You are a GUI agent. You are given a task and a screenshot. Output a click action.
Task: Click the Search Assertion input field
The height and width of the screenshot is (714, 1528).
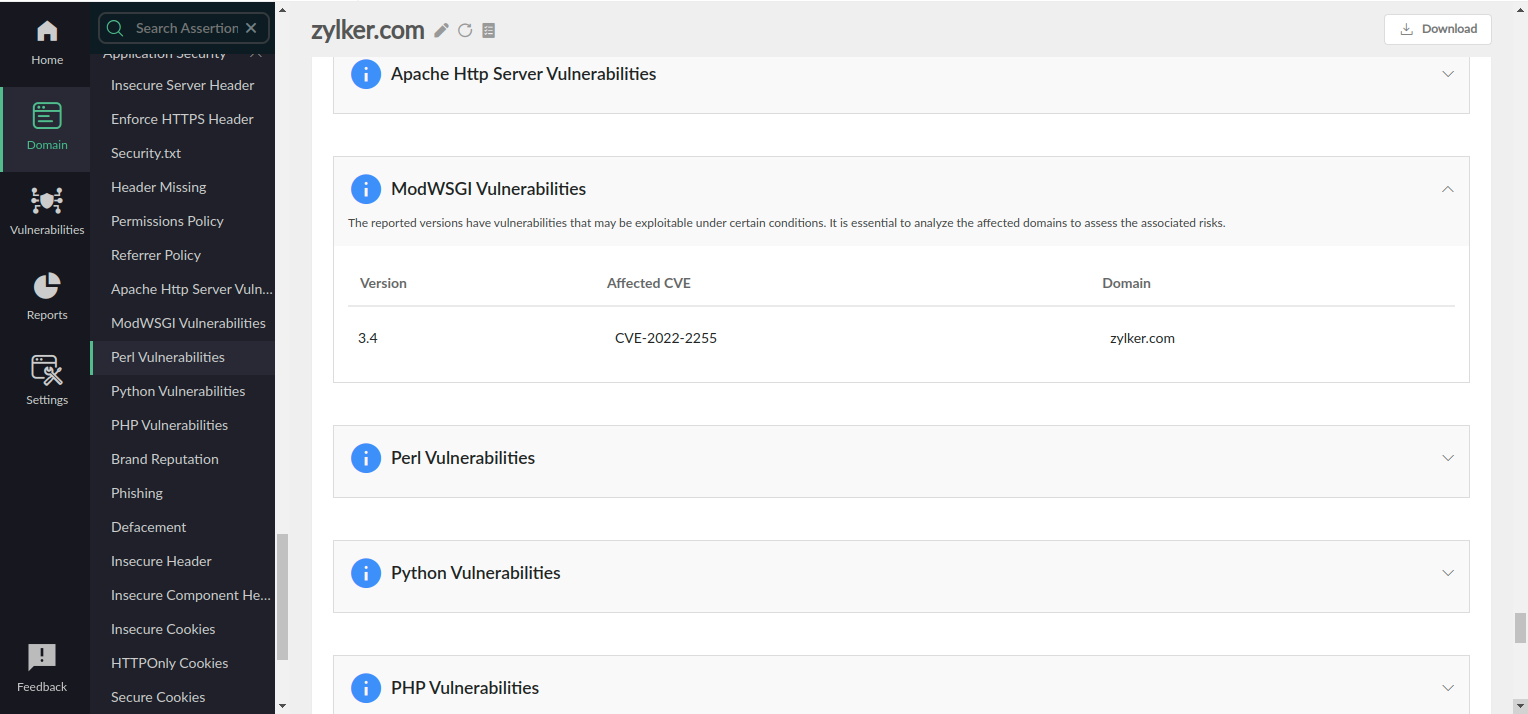[186, 28]
